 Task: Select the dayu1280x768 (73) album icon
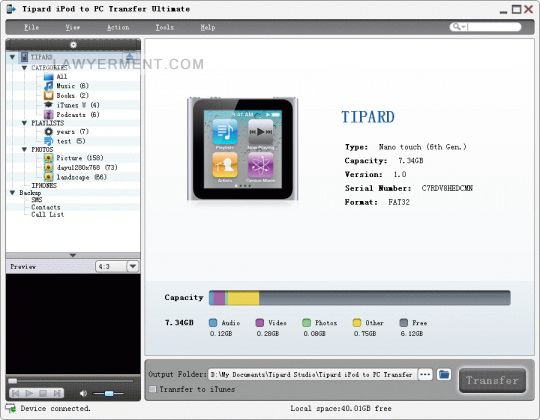[x=49, y=168]
